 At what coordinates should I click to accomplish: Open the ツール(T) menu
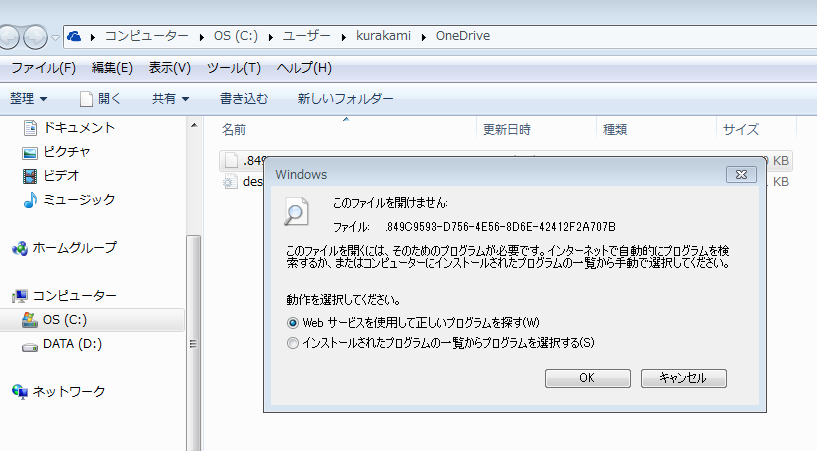(233, 68)
